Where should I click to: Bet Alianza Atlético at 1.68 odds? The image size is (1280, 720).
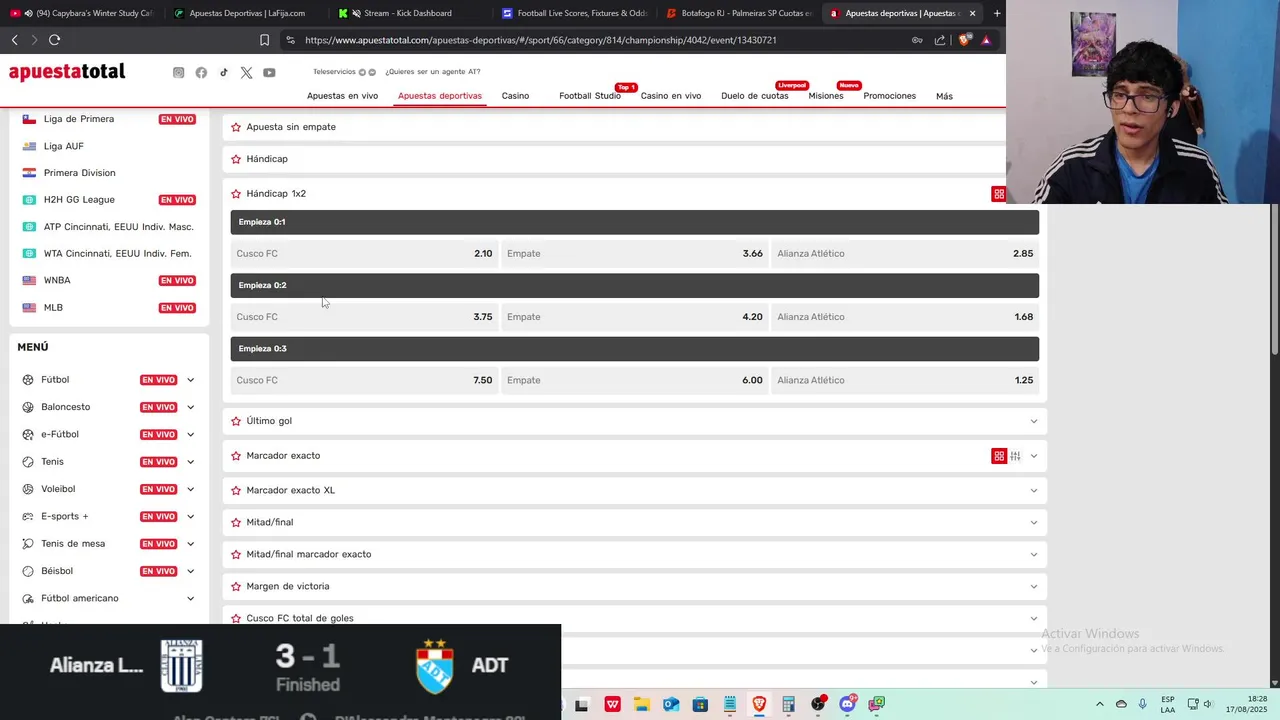pos(905,317)
